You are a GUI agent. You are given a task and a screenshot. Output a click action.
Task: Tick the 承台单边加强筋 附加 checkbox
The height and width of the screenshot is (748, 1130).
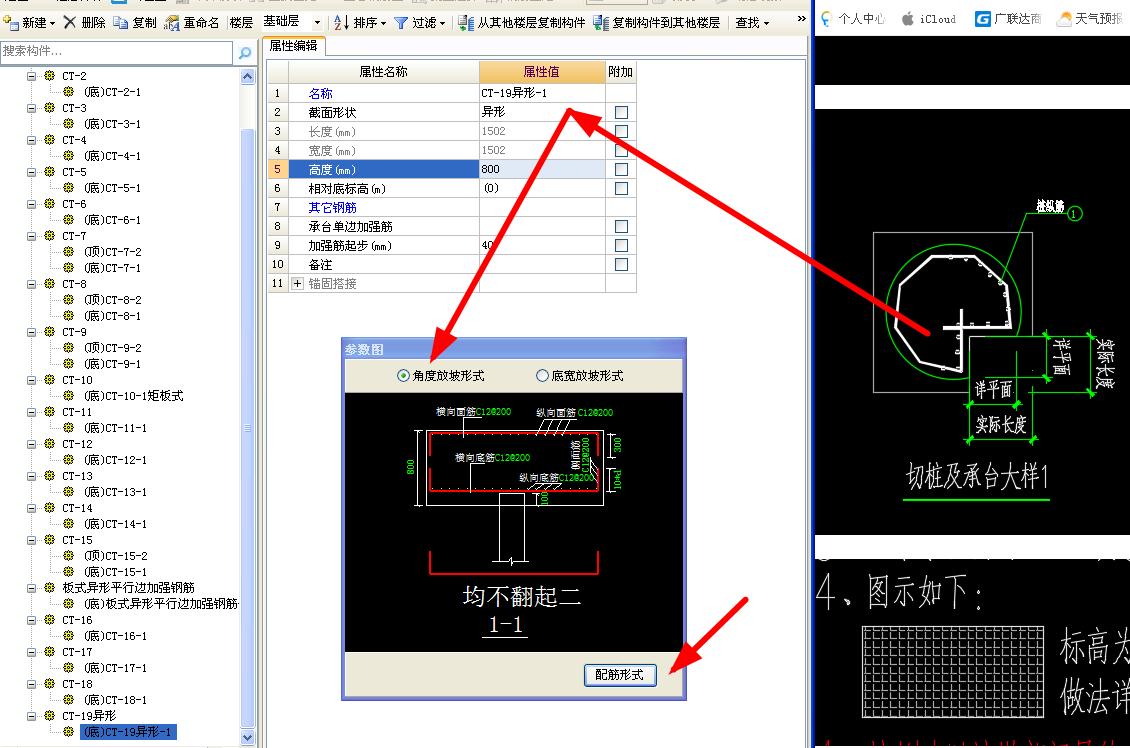[621, 226]
